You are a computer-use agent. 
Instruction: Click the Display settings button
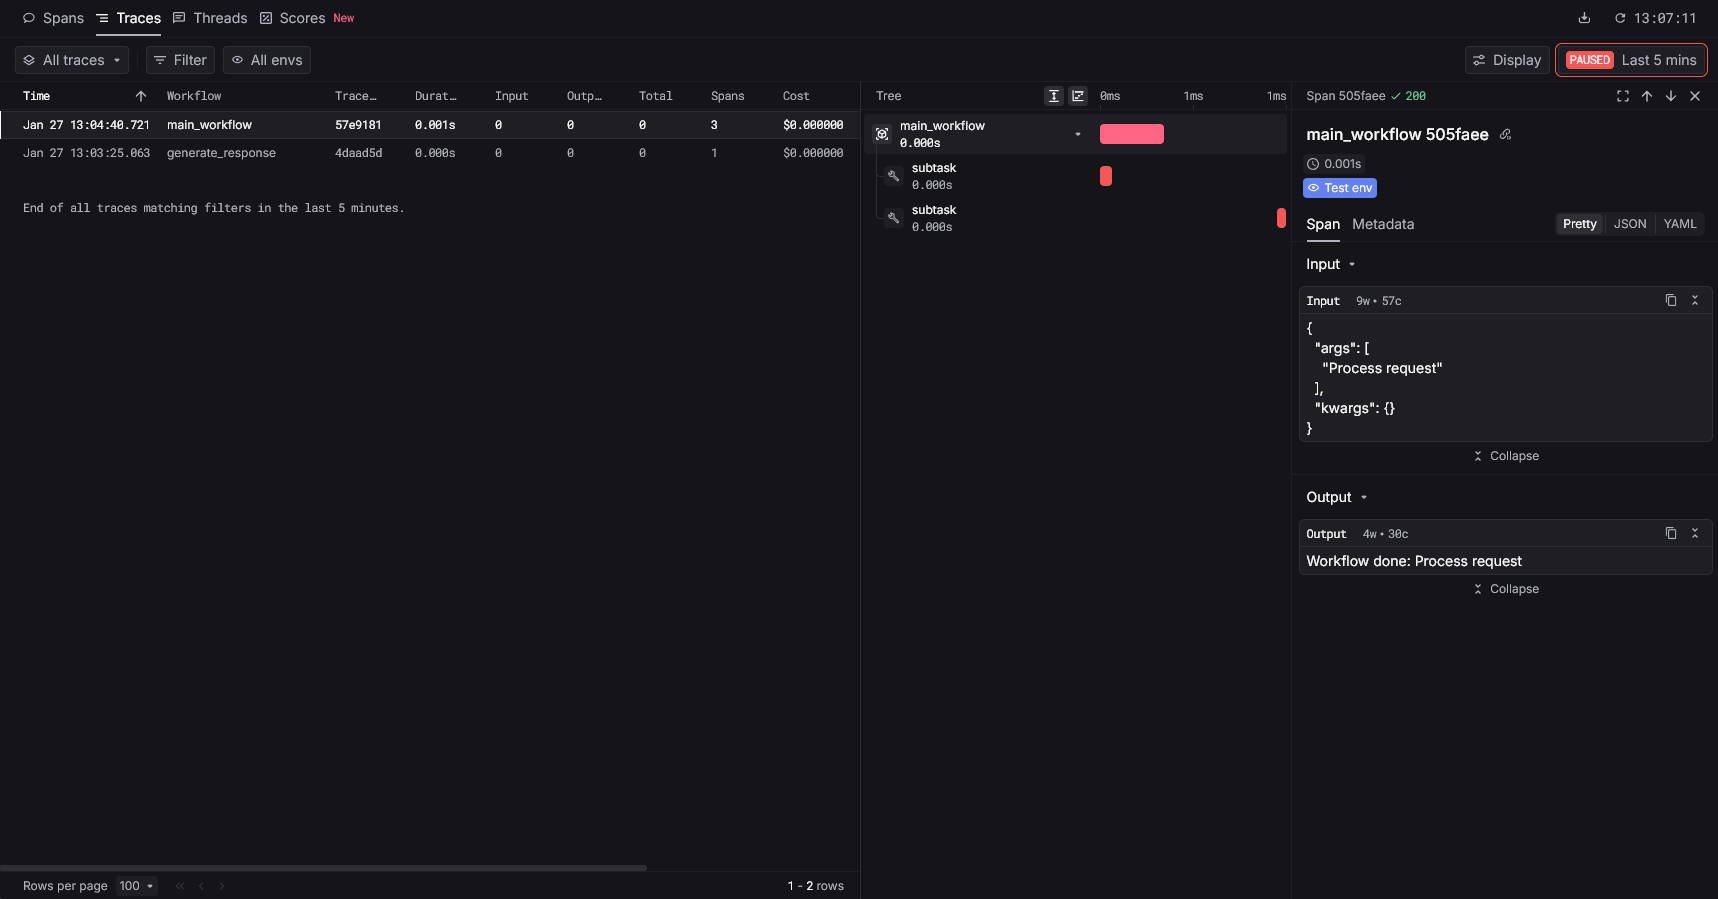click(x=1506, y=60)
